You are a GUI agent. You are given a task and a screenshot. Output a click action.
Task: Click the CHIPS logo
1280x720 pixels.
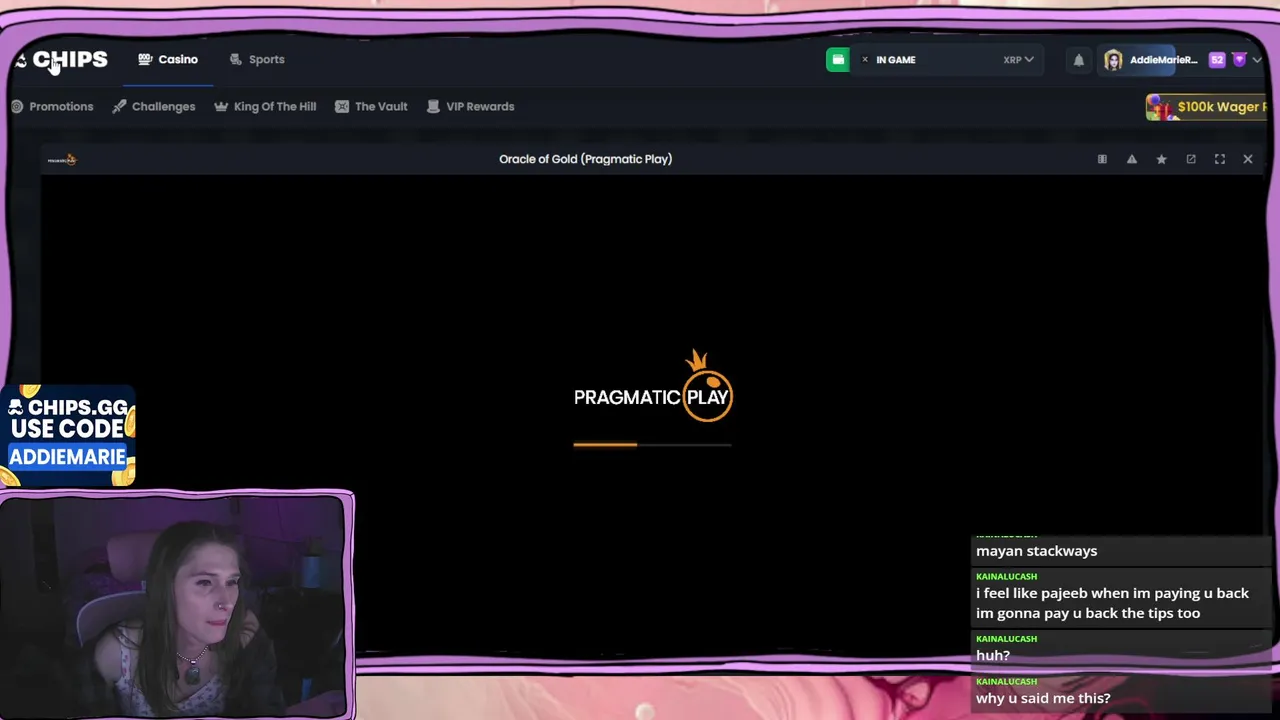(62, 60)
